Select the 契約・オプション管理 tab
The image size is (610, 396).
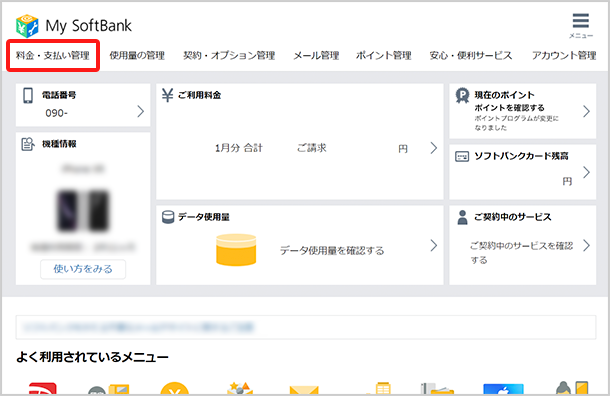[x=229, y=56]
